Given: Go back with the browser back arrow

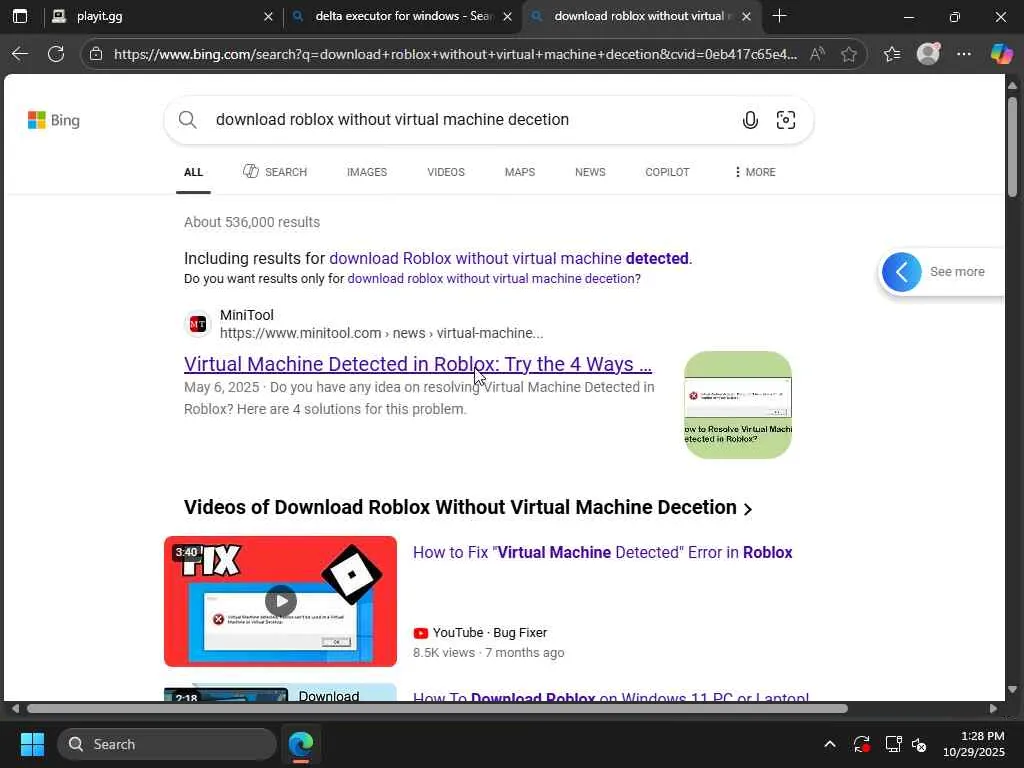Looking at the screenshot, I should [20, 54].
